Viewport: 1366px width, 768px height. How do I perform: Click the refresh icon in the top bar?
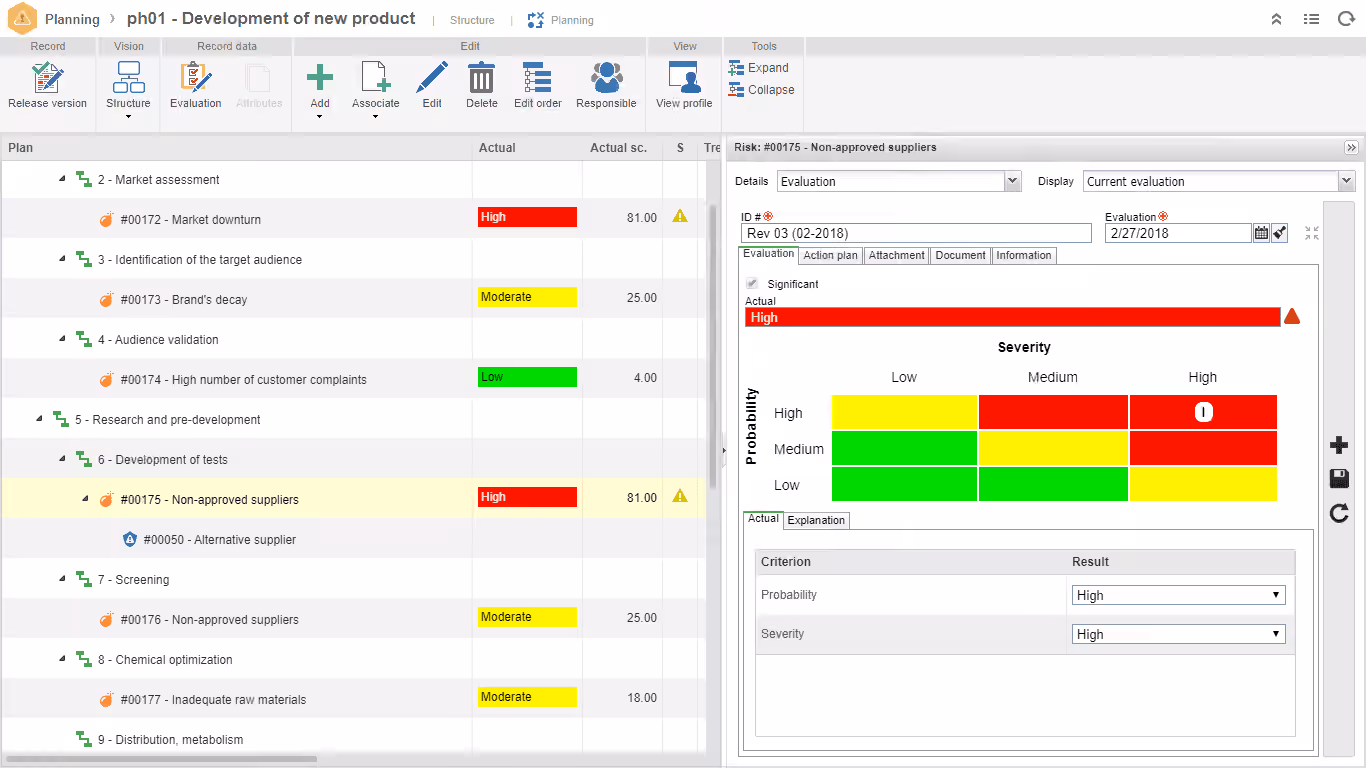click(x=1345, y=19)
